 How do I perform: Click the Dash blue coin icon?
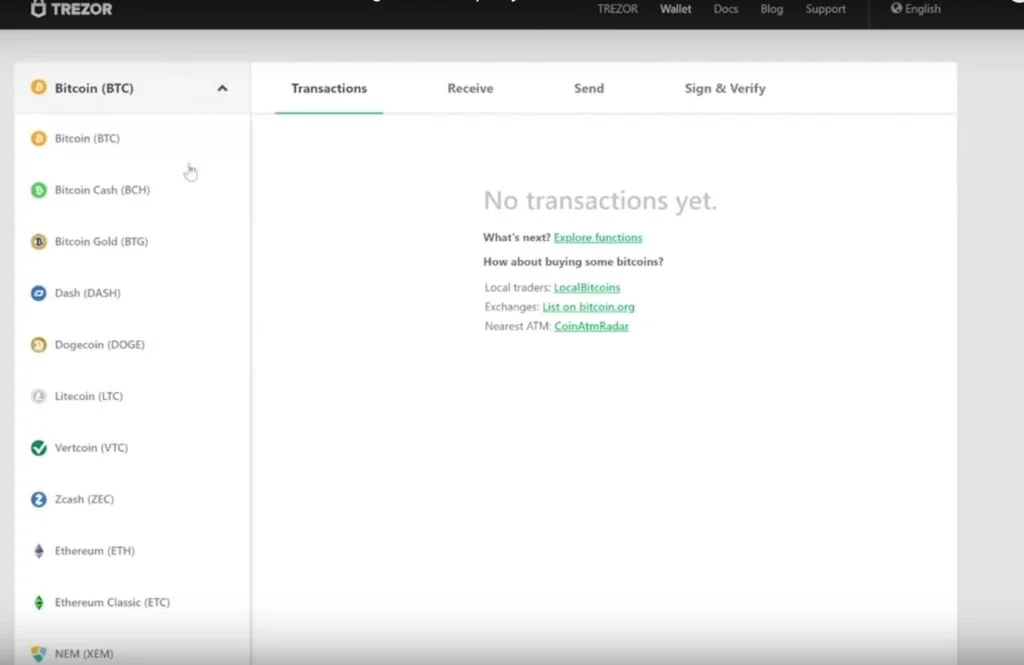[39, 293]
